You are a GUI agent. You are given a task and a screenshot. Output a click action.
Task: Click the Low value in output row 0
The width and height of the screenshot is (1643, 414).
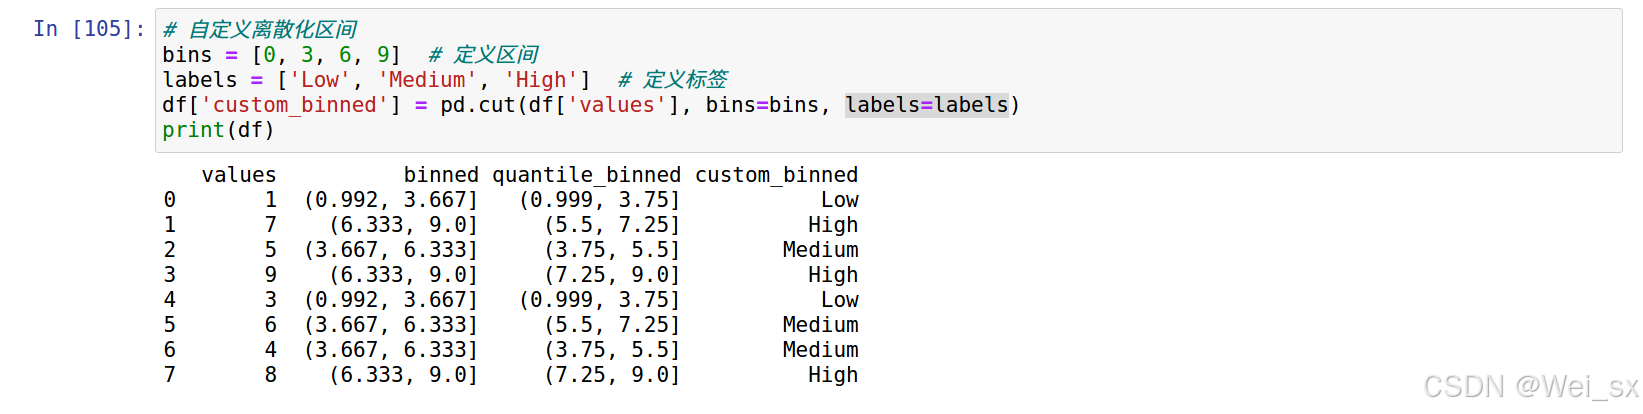tap(839, 200)
